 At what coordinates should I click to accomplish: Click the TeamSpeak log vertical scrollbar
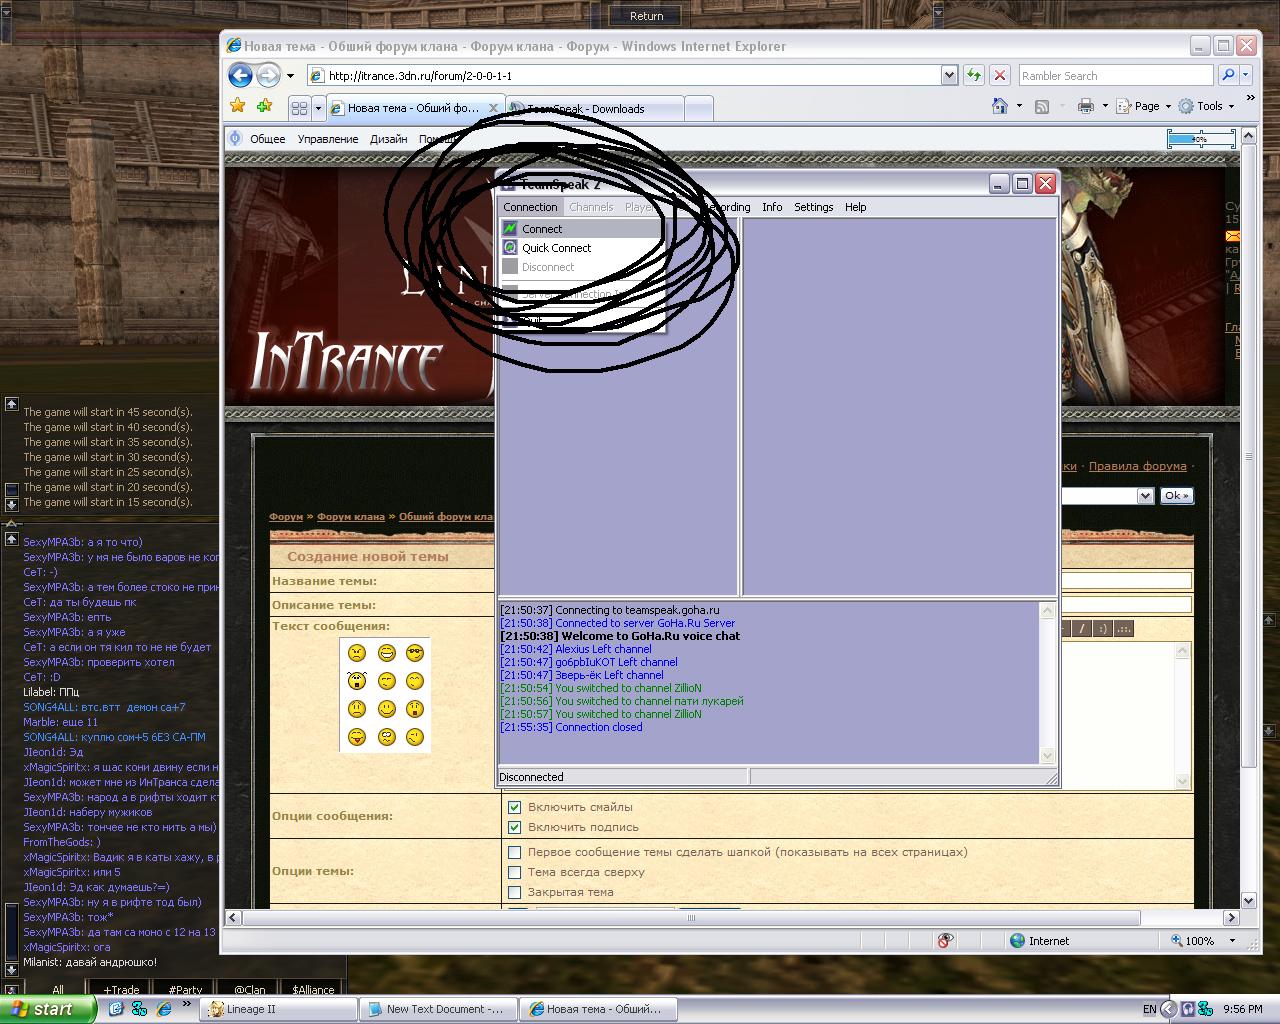point(1047,682)
